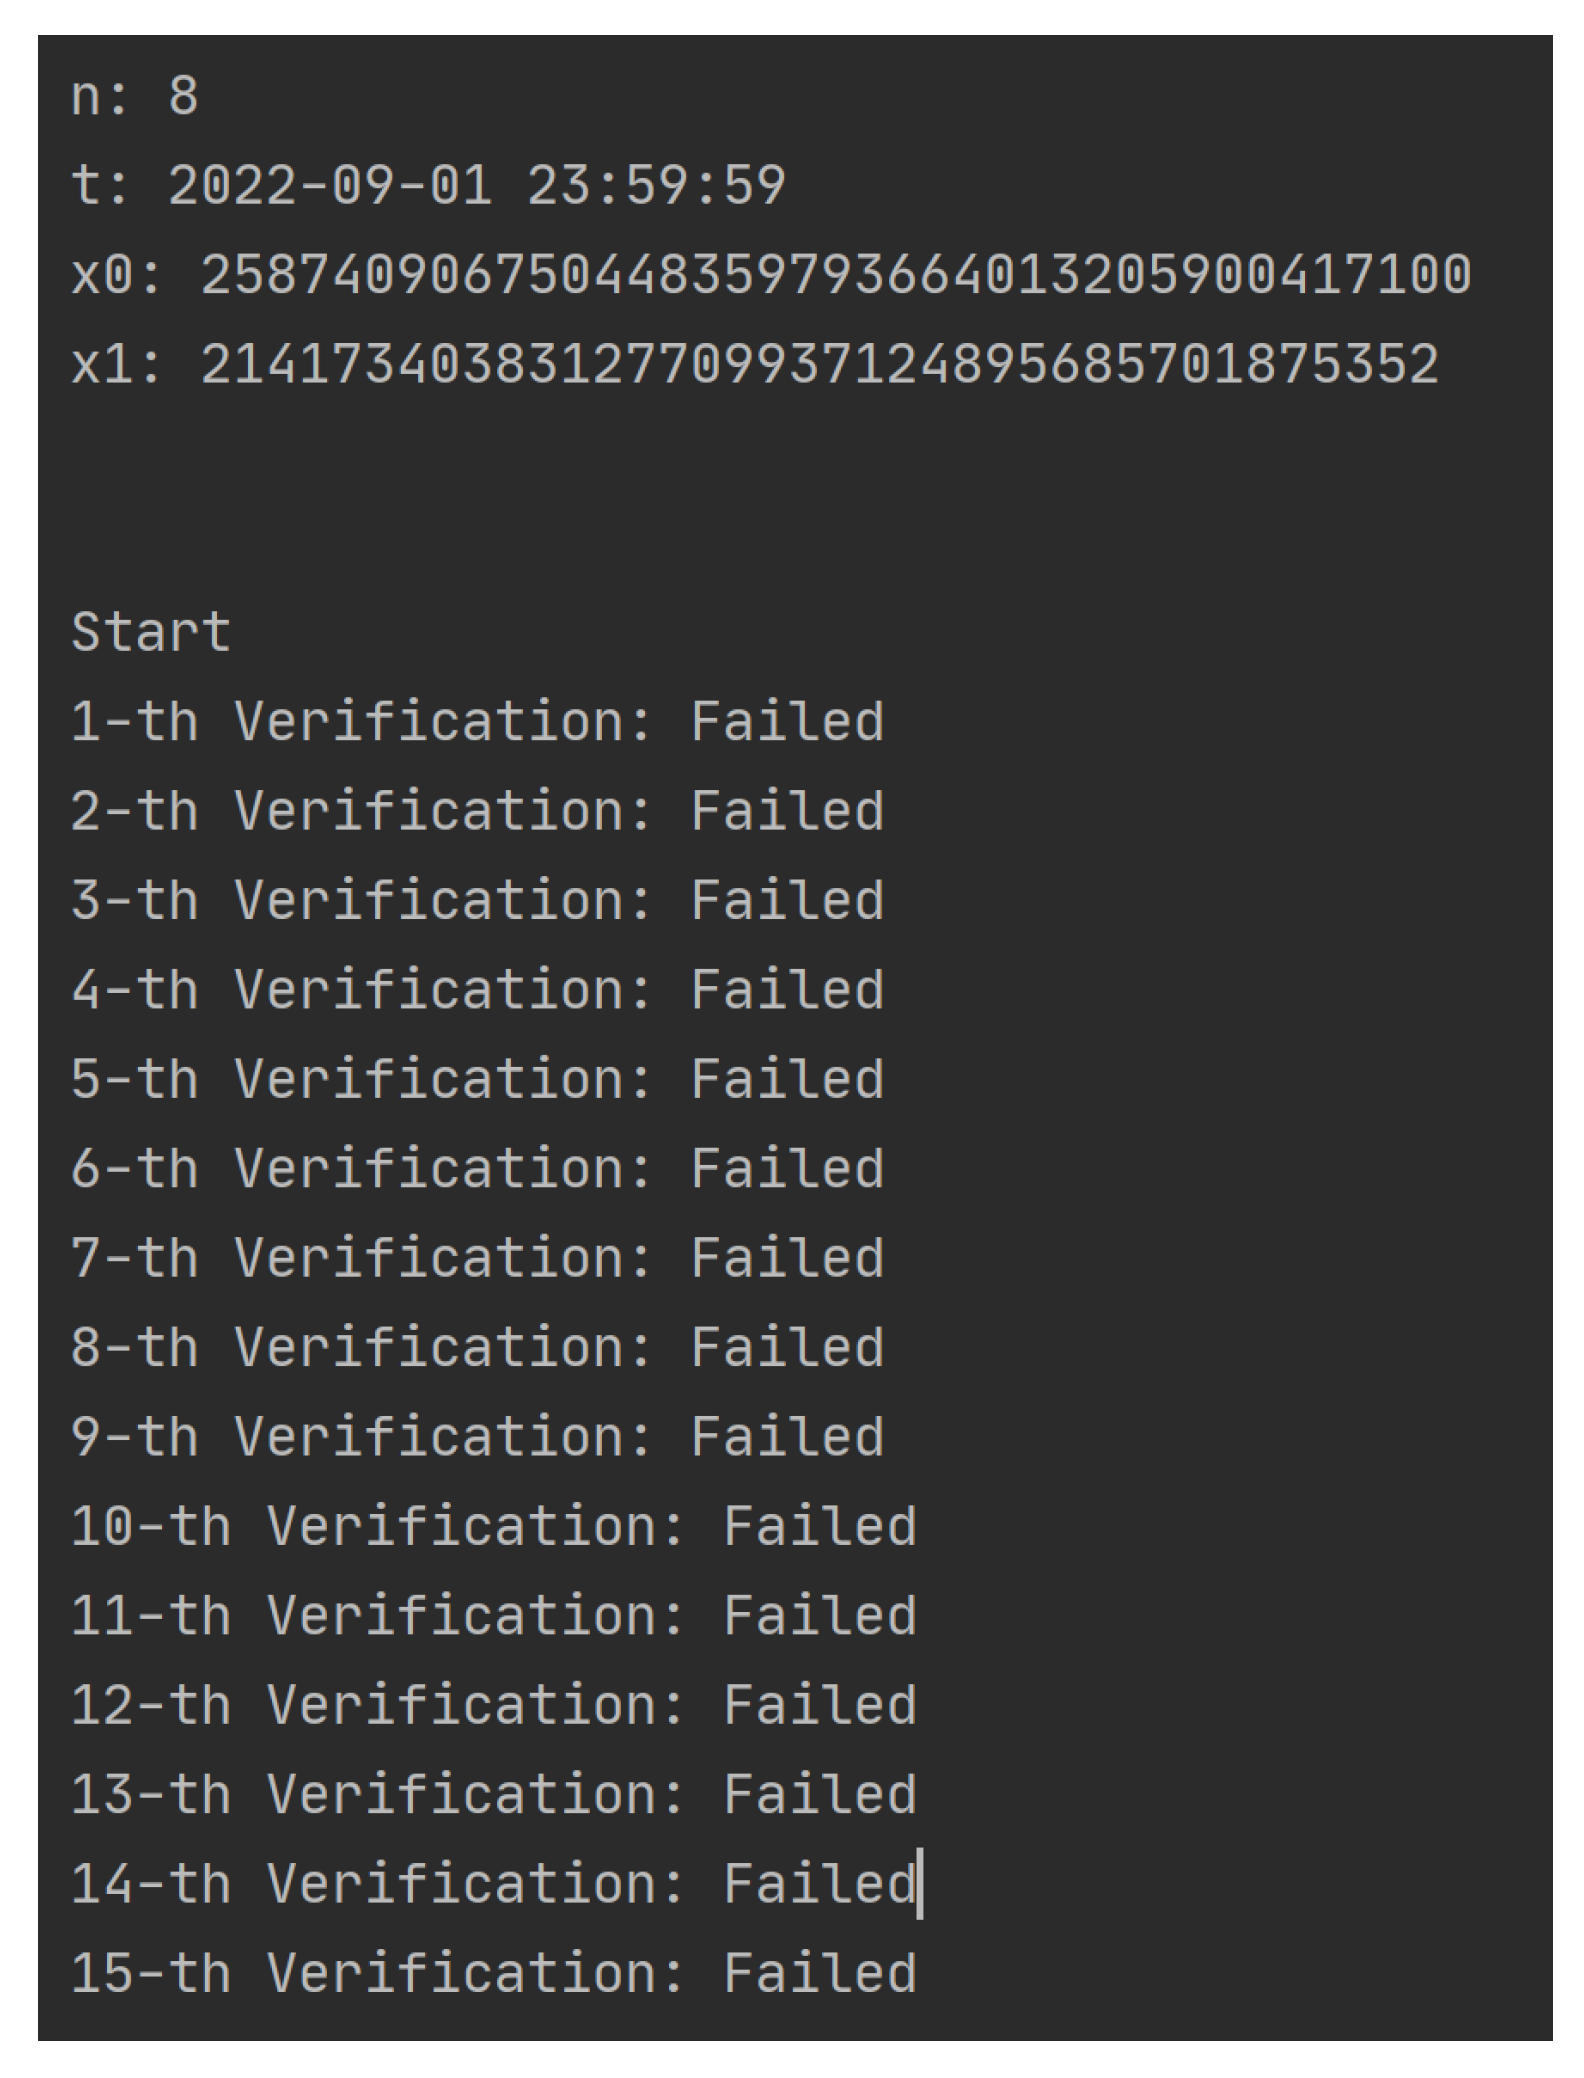Image resolution: width=1584 pixels, height=2078 pixels.
Task: Select the 2-th Verification Failed line
Action: 477,811
